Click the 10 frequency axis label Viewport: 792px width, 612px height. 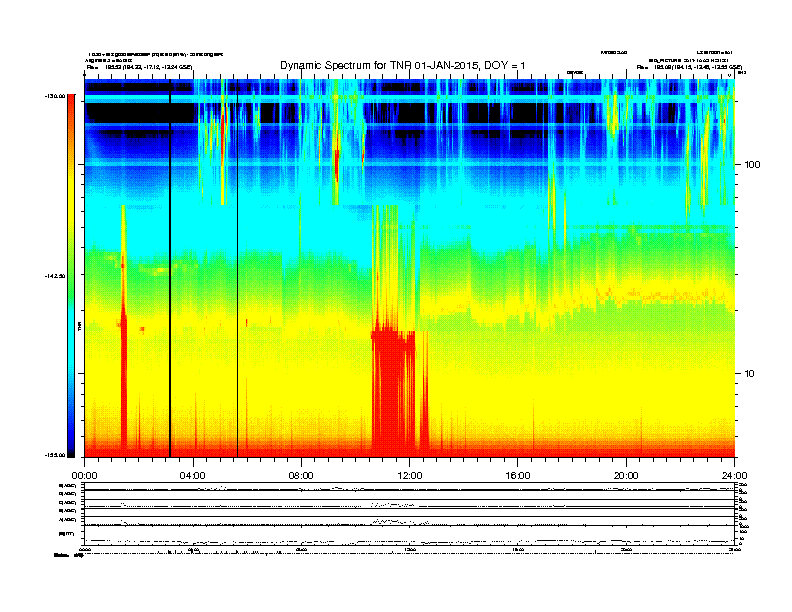tap(750, 374)
